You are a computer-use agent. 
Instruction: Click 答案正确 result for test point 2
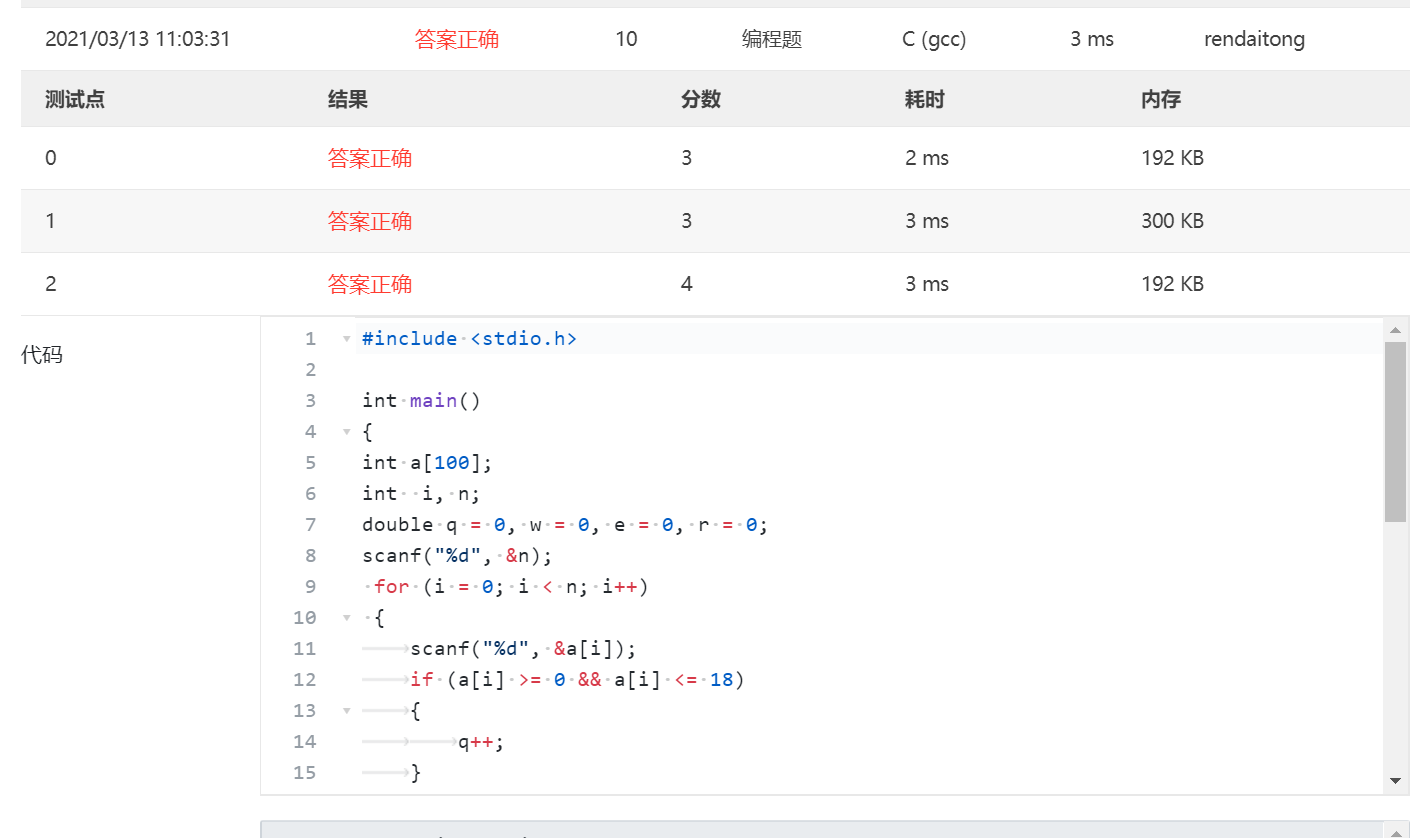click(x=370, y=284)
